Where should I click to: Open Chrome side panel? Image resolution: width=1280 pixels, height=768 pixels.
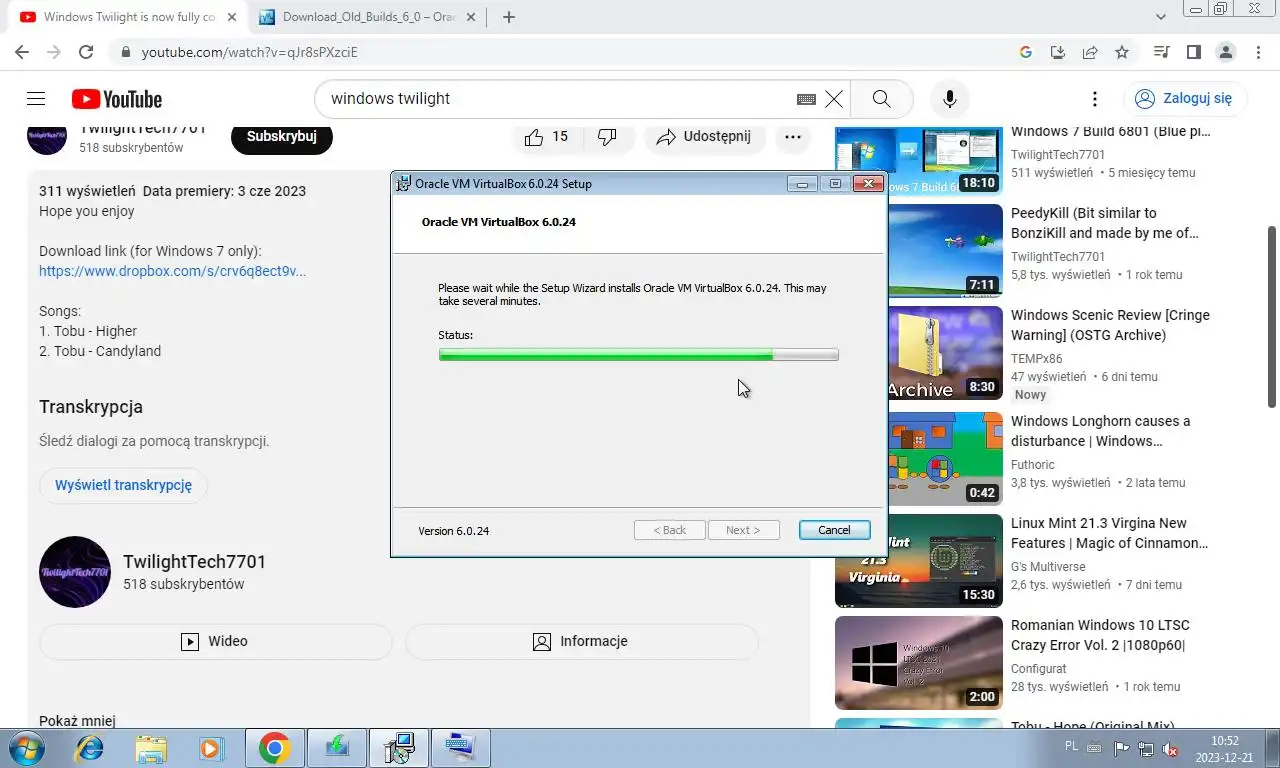point(1193,52)
